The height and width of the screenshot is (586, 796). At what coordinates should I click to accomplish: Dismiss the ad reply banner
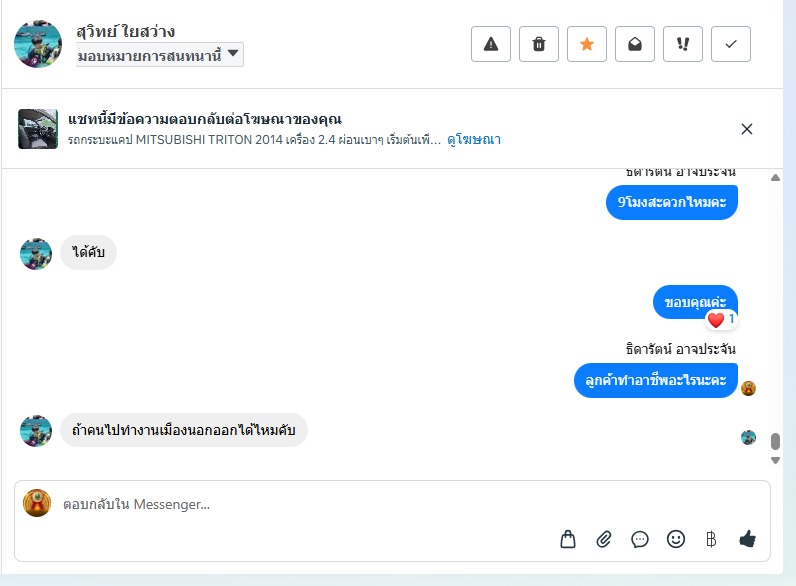pyautogui.click(x=747, y=129)
